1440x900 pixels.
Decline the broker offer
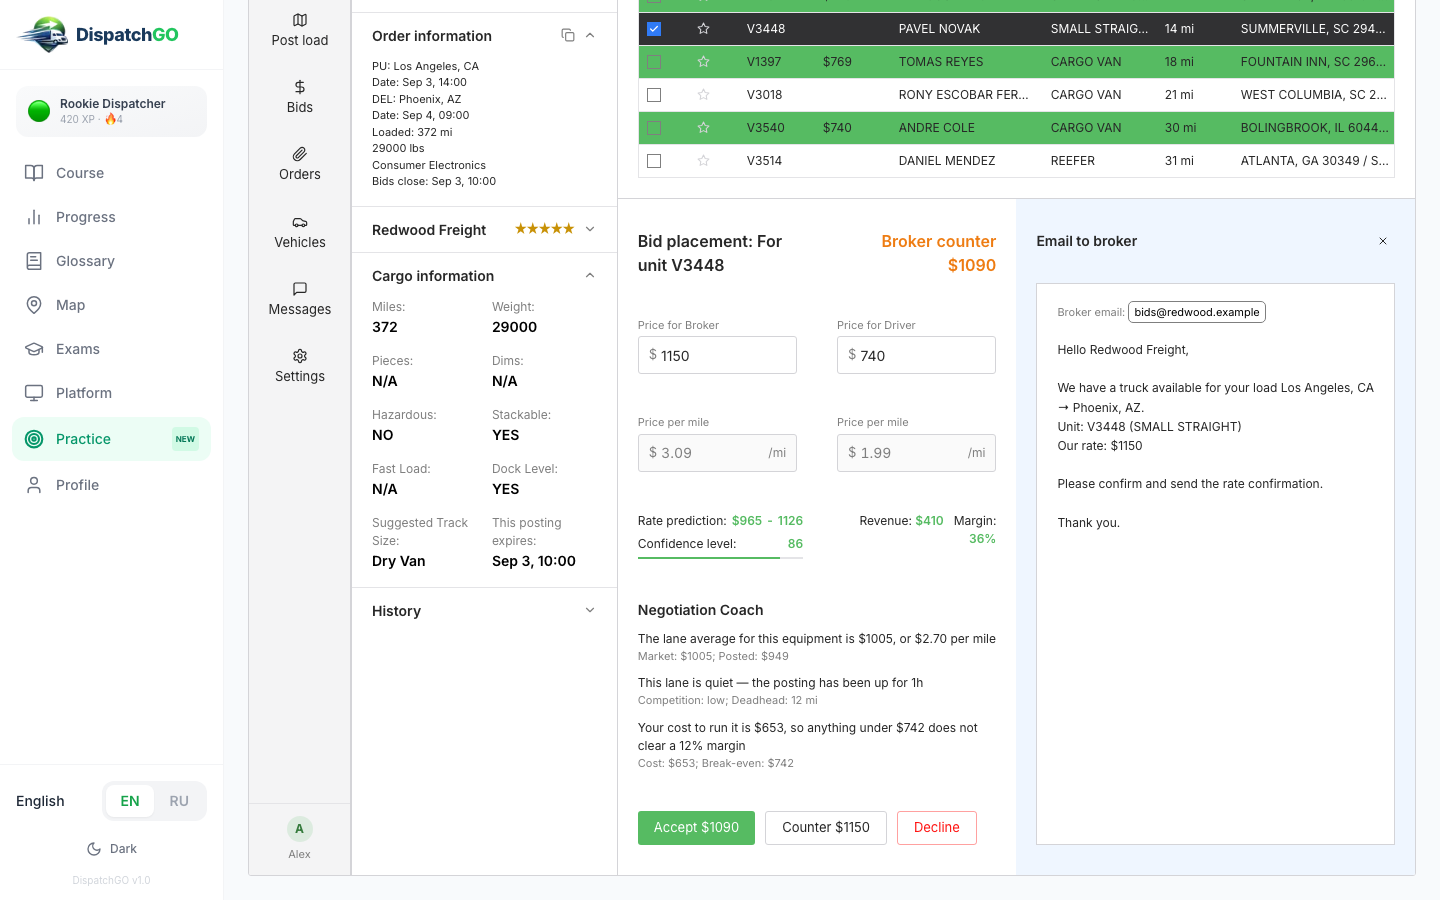click(x=937, y=828)
